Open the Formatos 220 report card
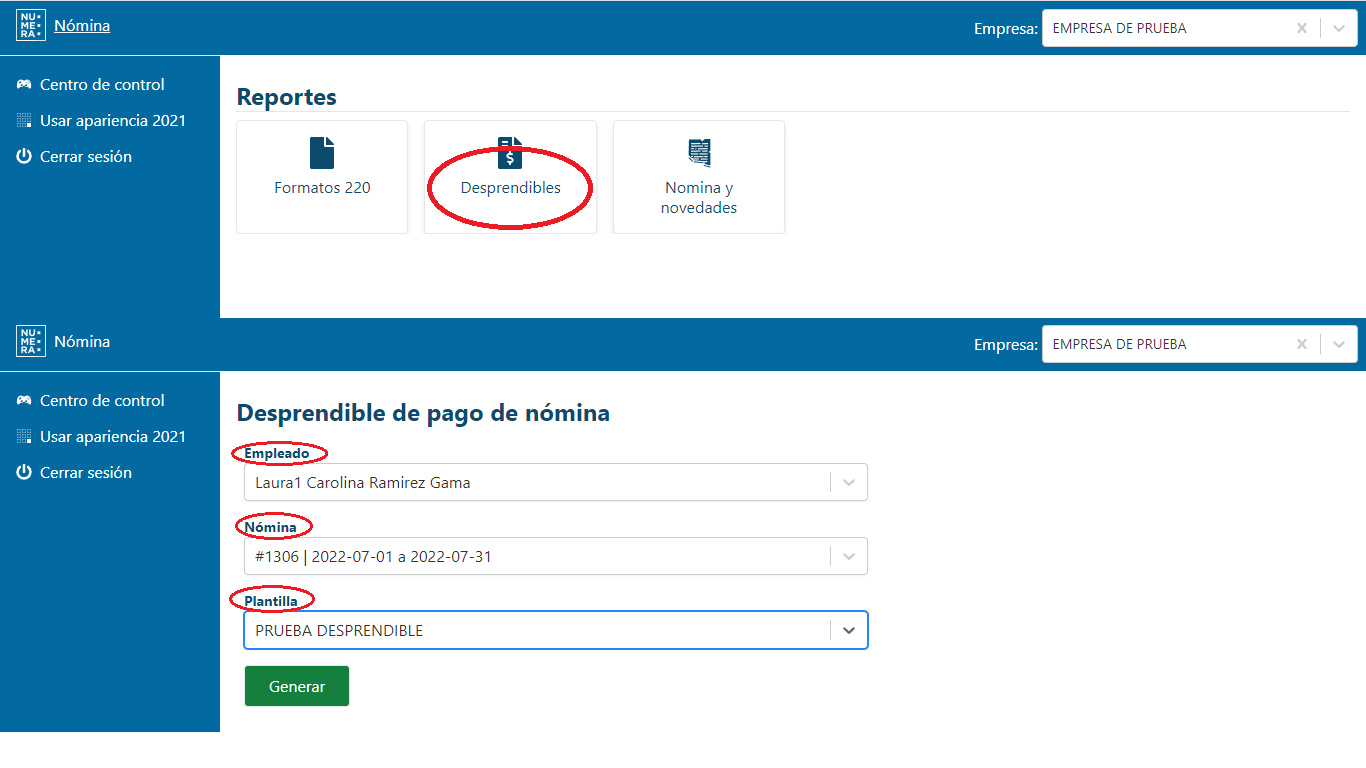Viewport: 1366px width, 768px height. click(322, 177)
